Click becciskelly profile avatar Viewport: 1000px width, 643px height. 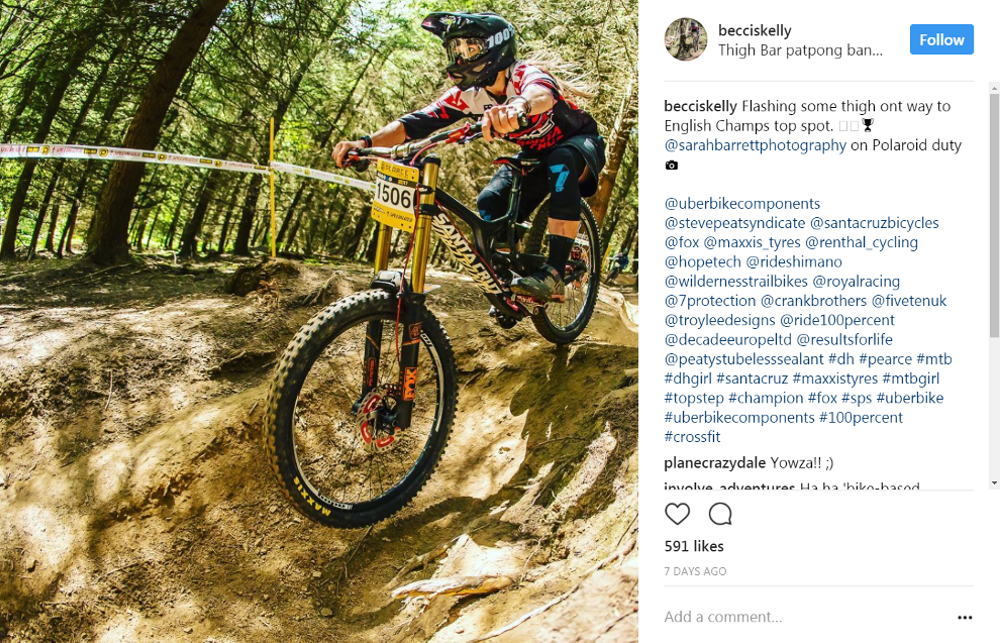(x=686, y=40)
